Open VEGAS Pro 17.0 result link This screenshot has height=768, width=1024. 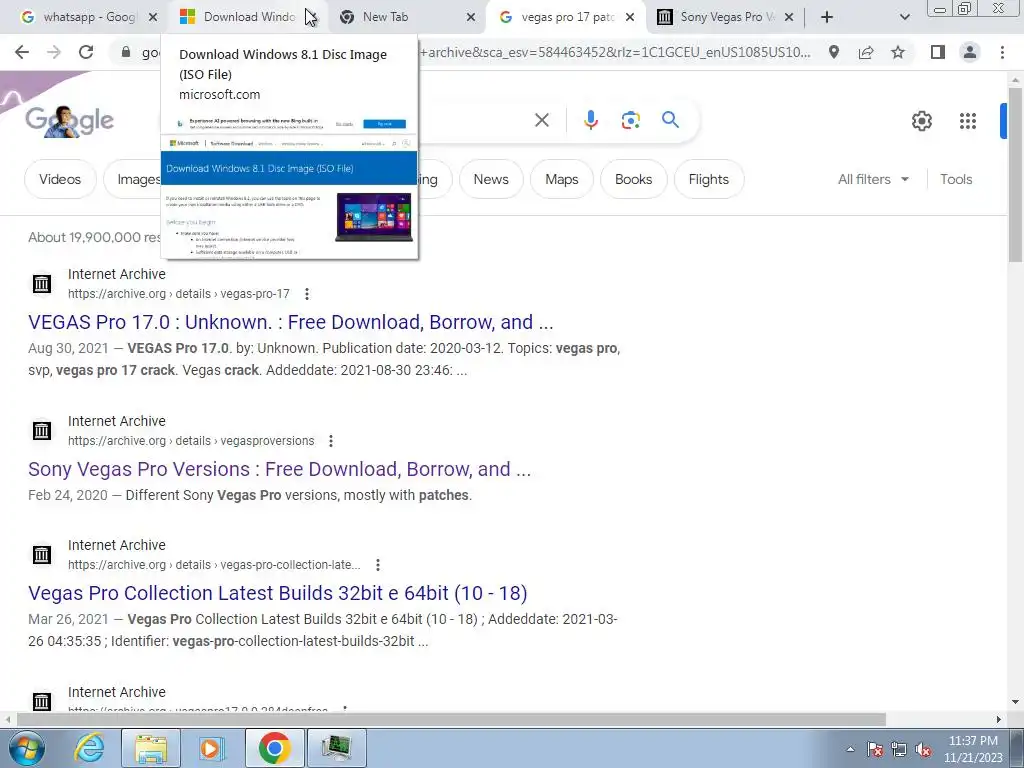(x=291, y=322)
